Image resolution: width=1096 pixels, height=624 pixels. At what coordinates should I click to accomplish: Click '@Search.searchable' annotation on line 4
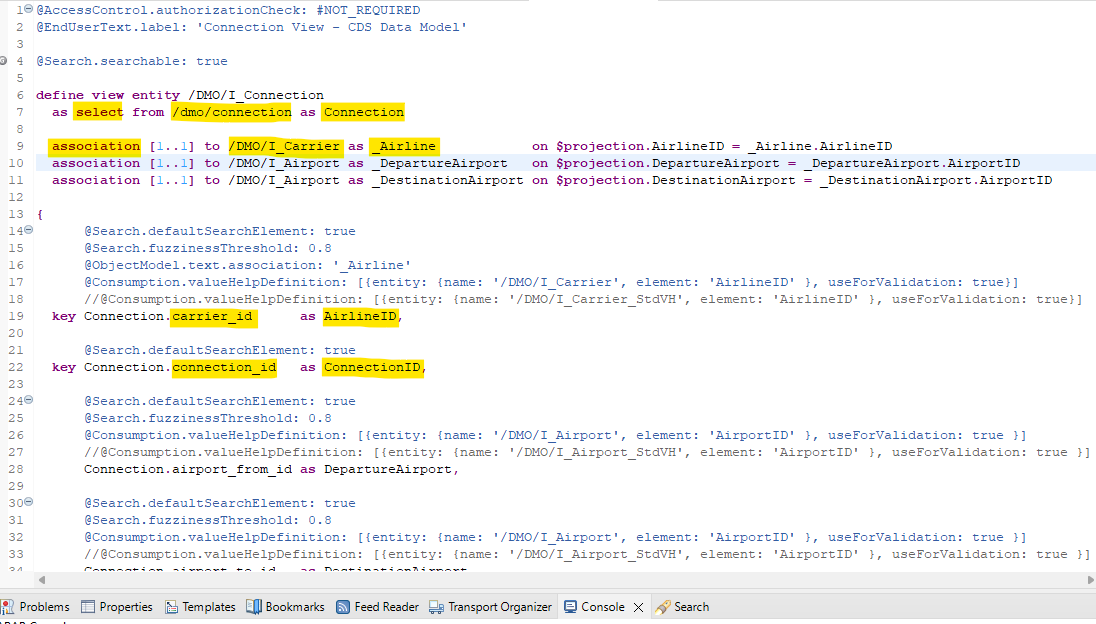(110, 61)
